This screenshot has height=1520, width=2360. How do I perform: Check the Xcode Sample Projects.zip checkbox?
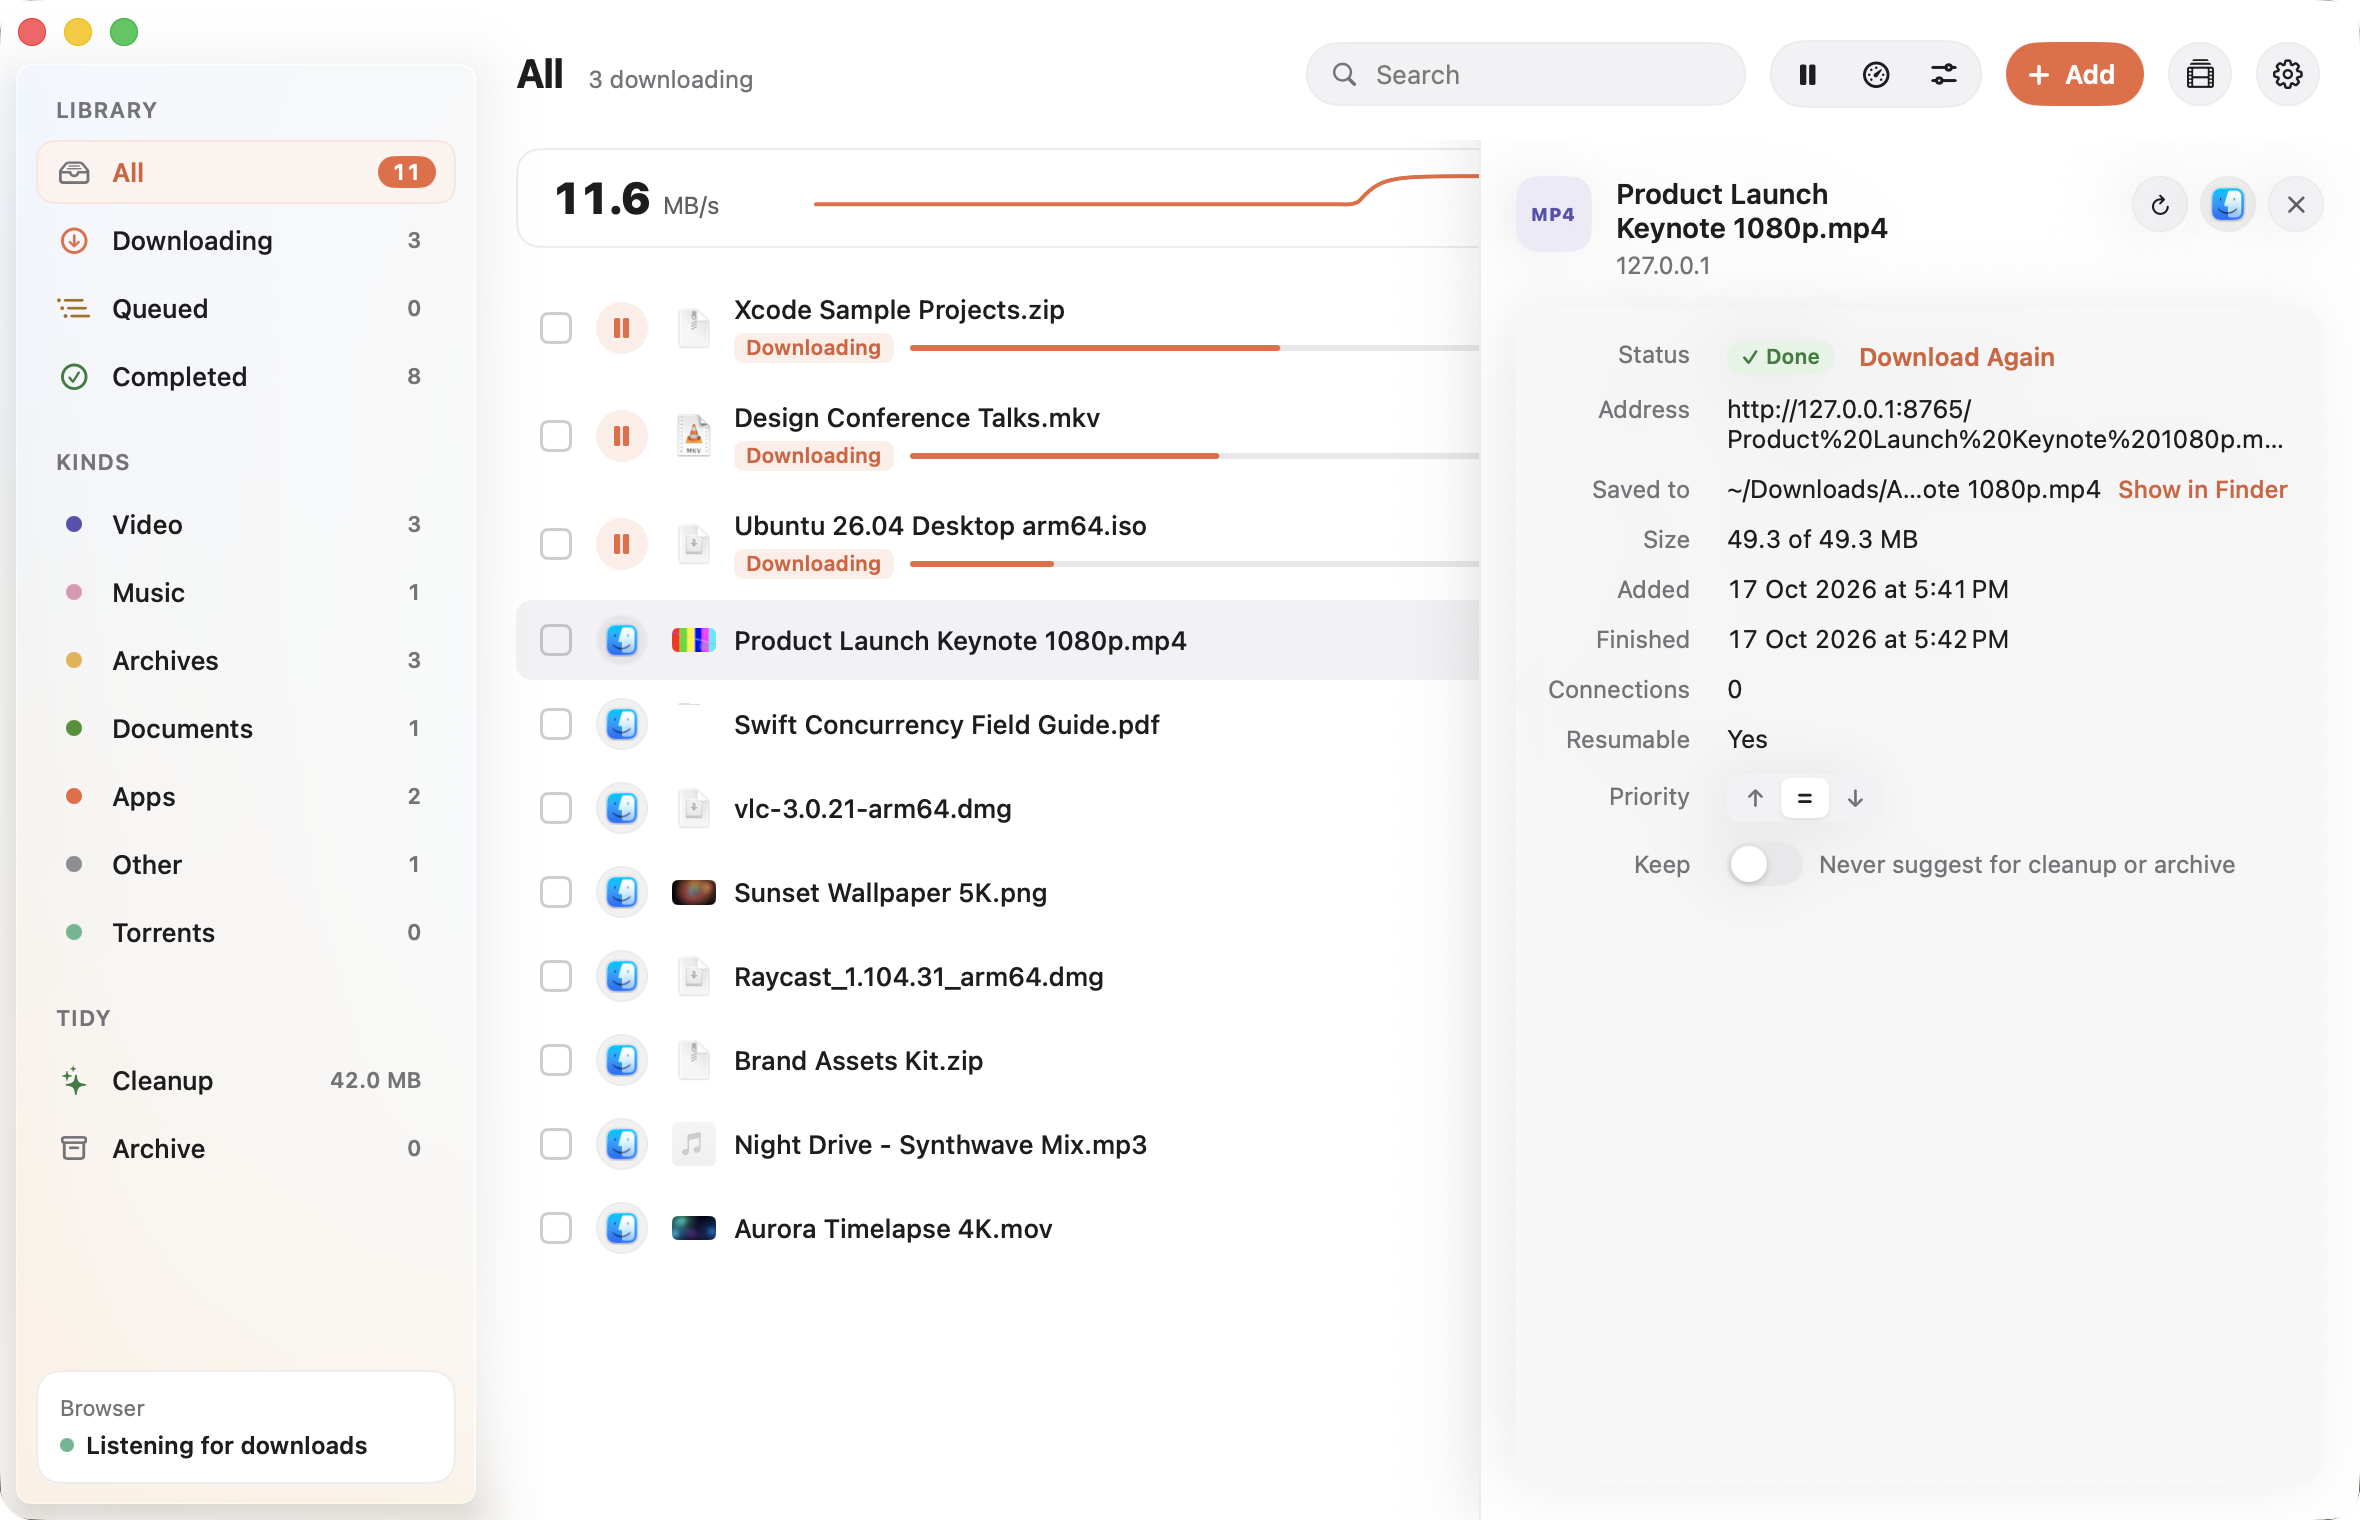tap(556, 328)
